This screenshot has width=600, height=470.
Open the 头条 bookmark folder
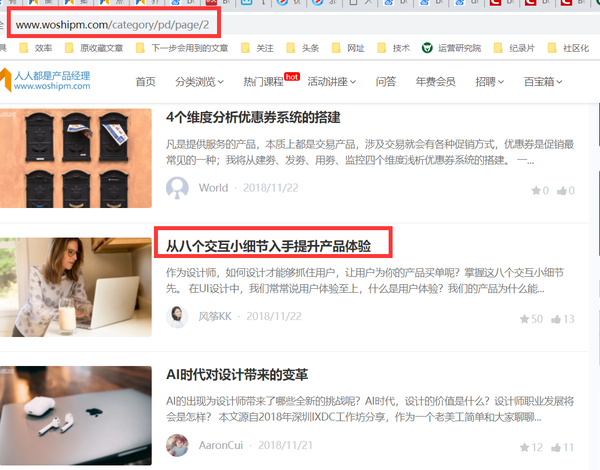(303, 48)
